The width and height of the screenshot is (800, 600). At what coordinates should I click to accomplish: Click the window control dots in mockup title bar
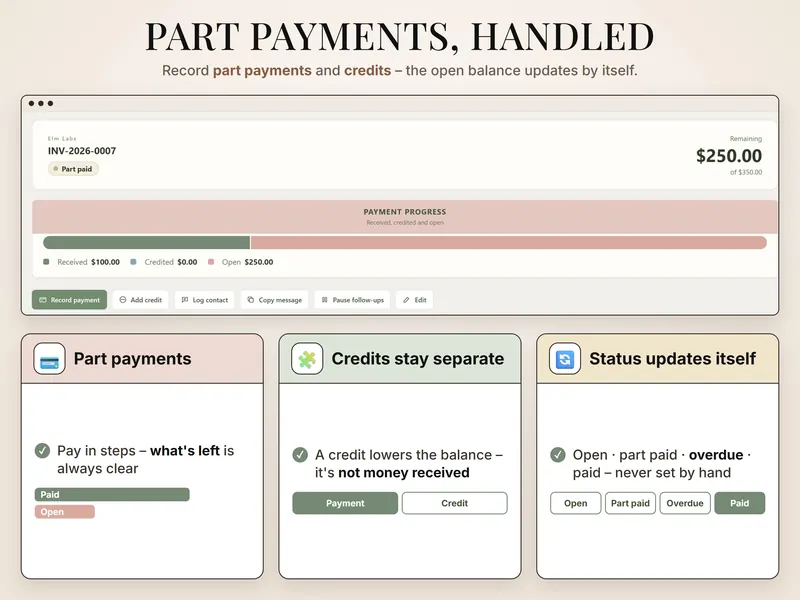(x=41, y=104)
